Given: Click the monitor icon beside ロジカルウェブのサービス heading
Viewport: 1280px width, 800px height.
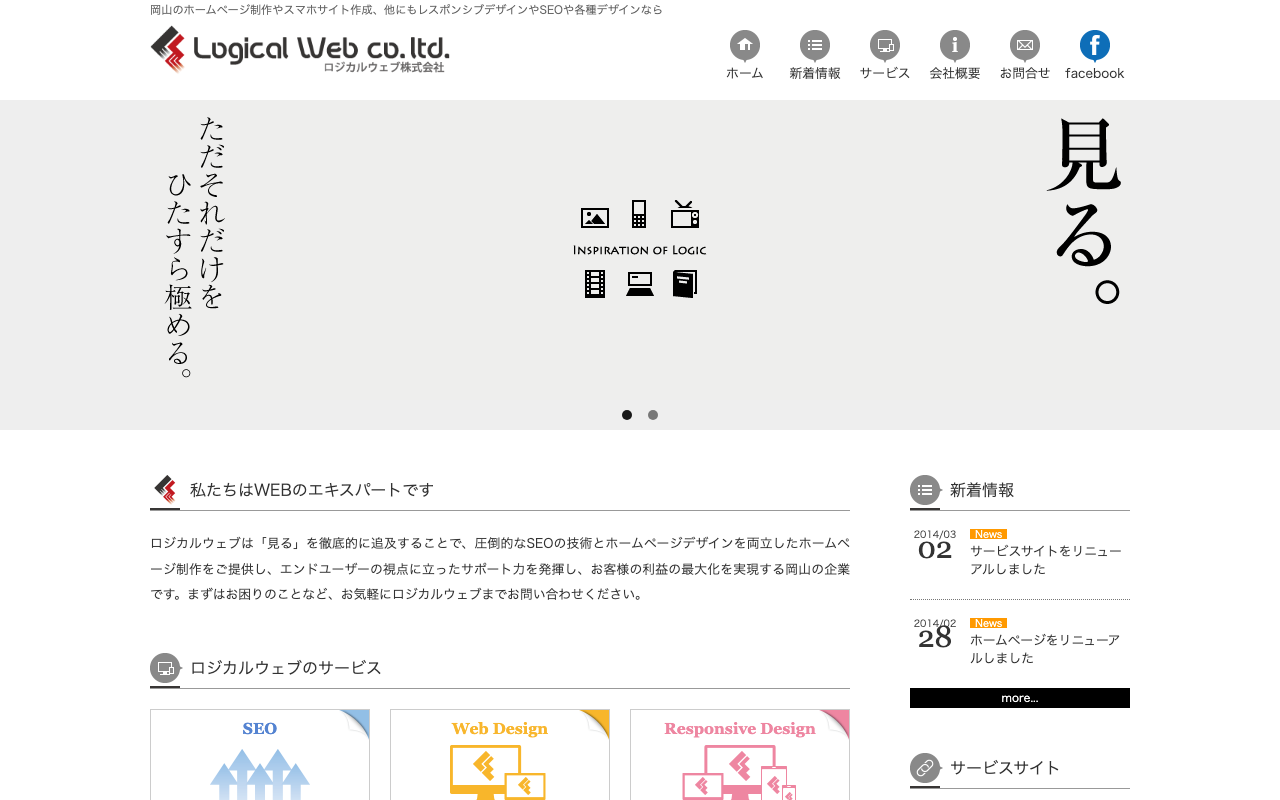Looking at the screenshot, I should [165, 668].
